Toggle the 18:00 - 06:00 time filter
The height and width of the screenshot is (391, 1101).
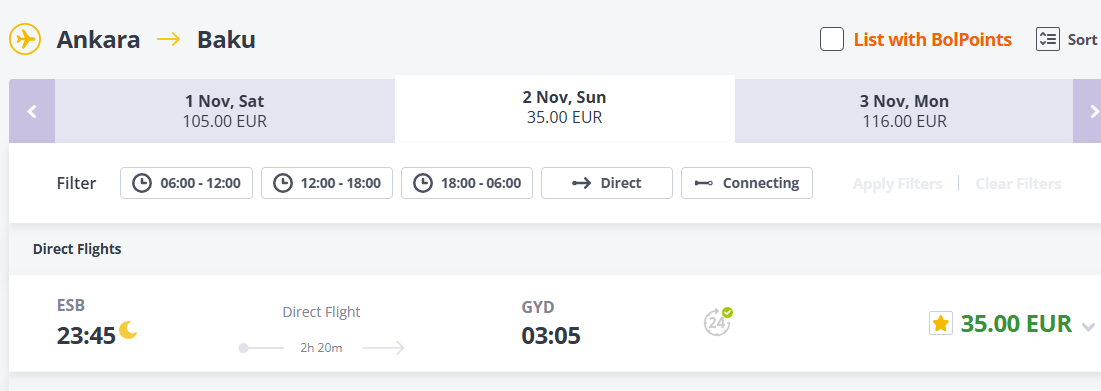[467, 183]
